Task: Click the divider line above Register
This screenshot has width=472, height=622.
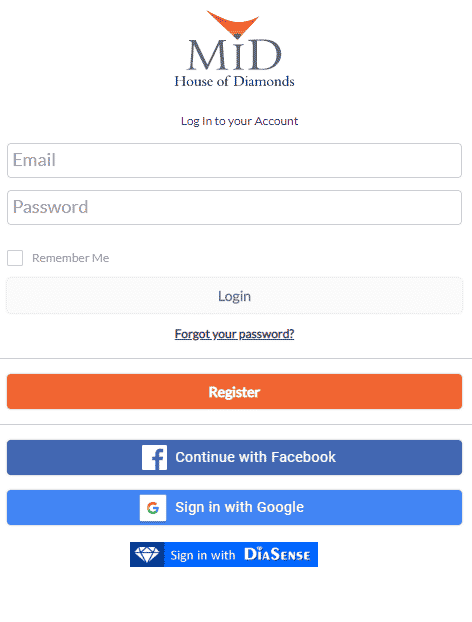Action: 236,359
